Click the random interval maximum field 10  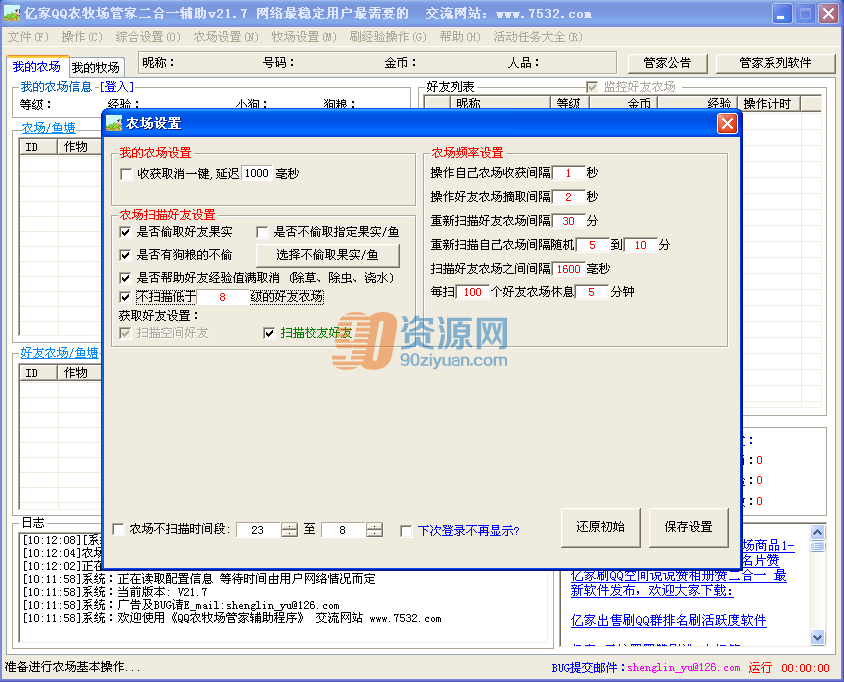[641, 245]
